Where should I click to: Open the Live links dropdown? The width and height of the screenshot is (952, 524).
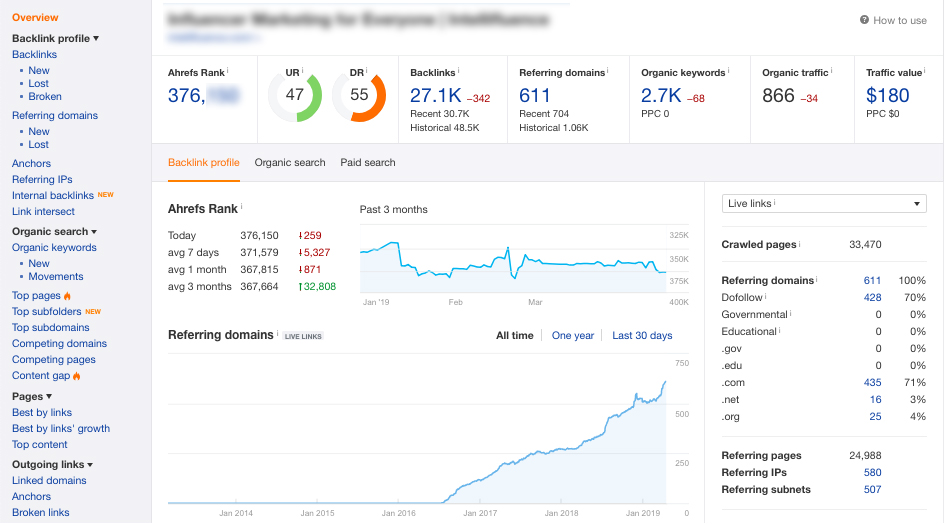pyautogui.click(x=824, y=204)
